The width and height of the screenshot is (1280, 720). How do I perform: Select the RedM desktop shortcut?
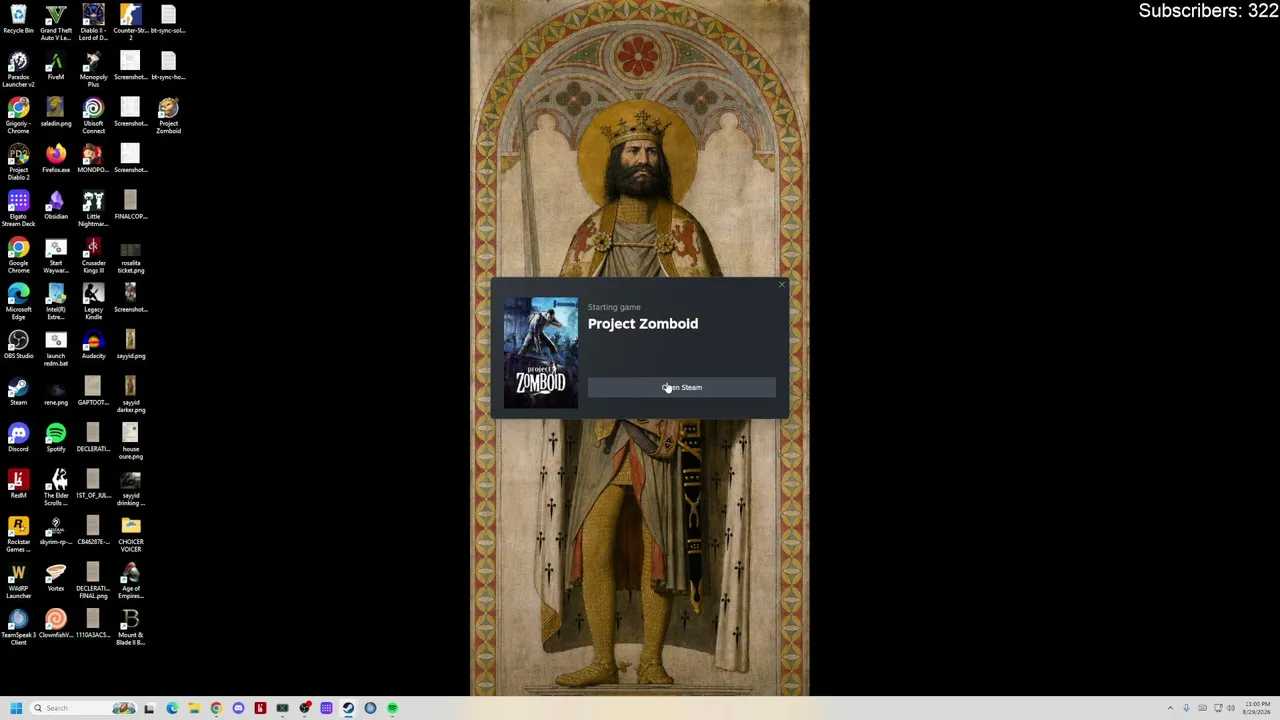coord(18,485)
